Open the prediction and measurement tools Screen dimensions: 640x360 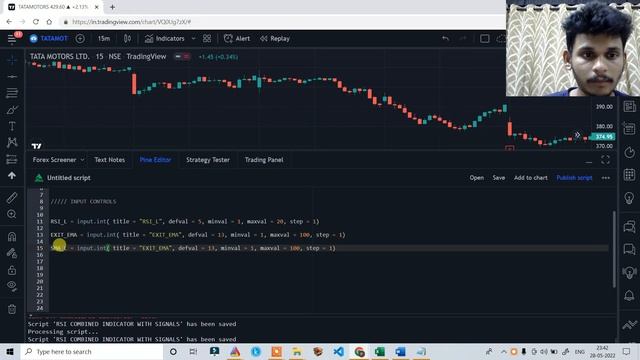pyautogui.click(x=12, y=159)
